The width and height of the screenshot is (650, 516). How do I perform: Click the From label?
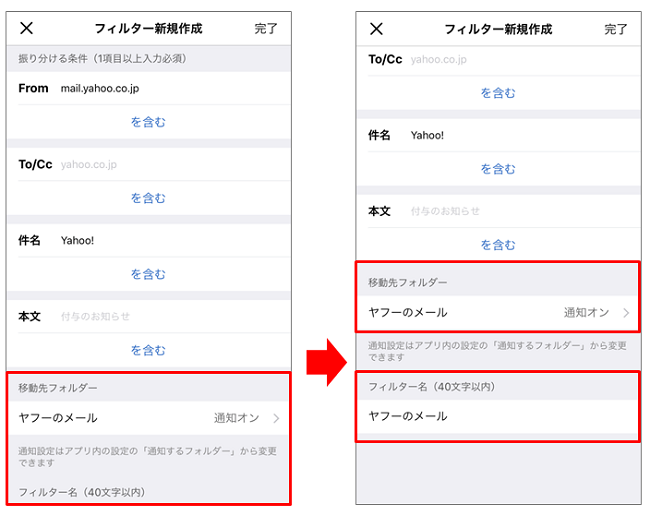coord(33,88)
